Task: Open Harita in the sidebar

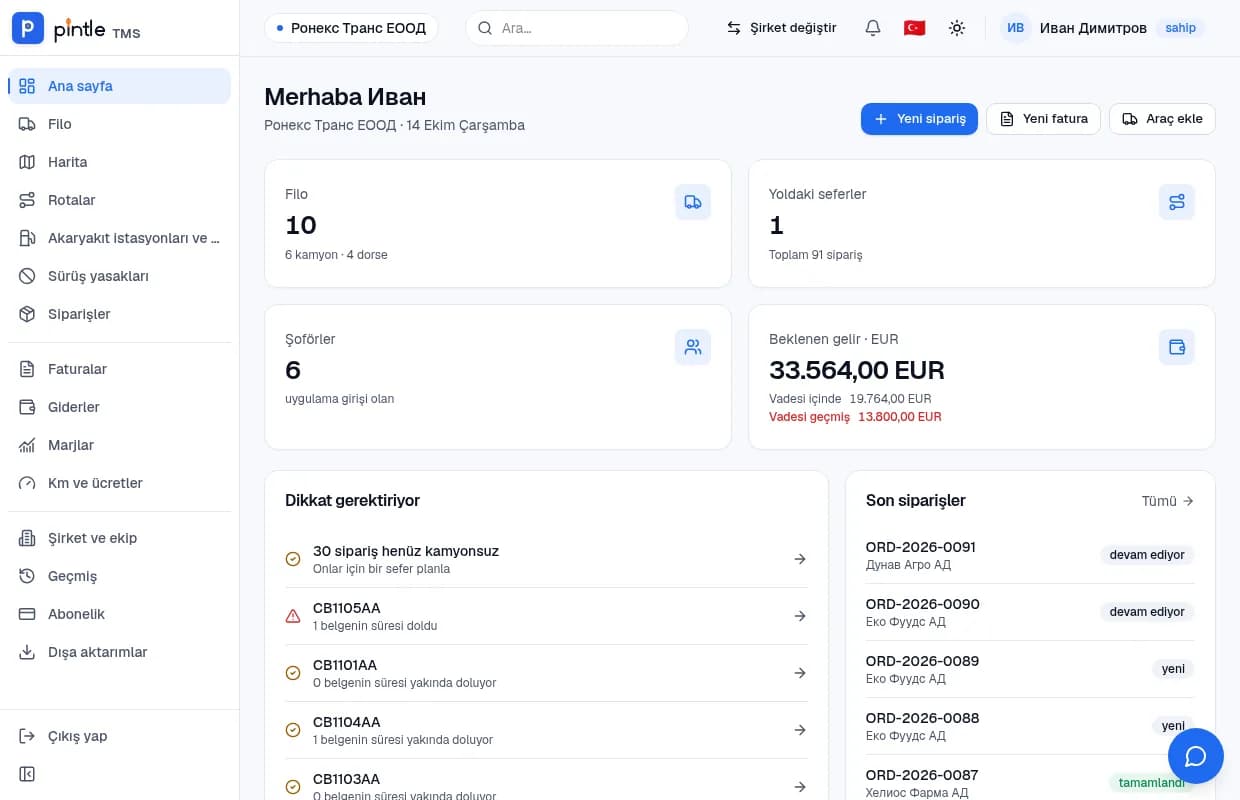Action: (x=120, y=162)
